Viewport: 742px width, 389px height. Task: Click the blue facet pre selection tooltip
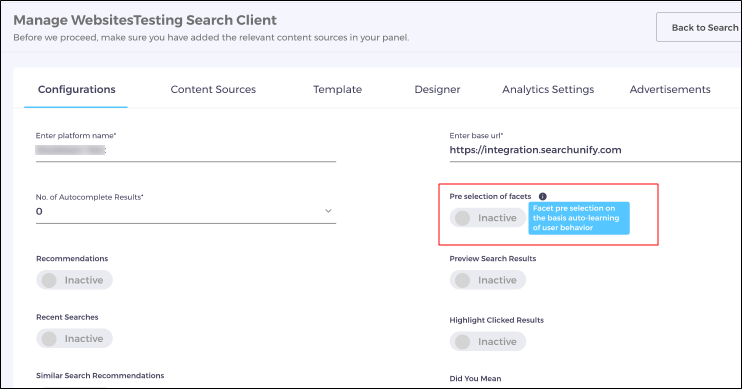pyautogui.click(x=579, y=218)
